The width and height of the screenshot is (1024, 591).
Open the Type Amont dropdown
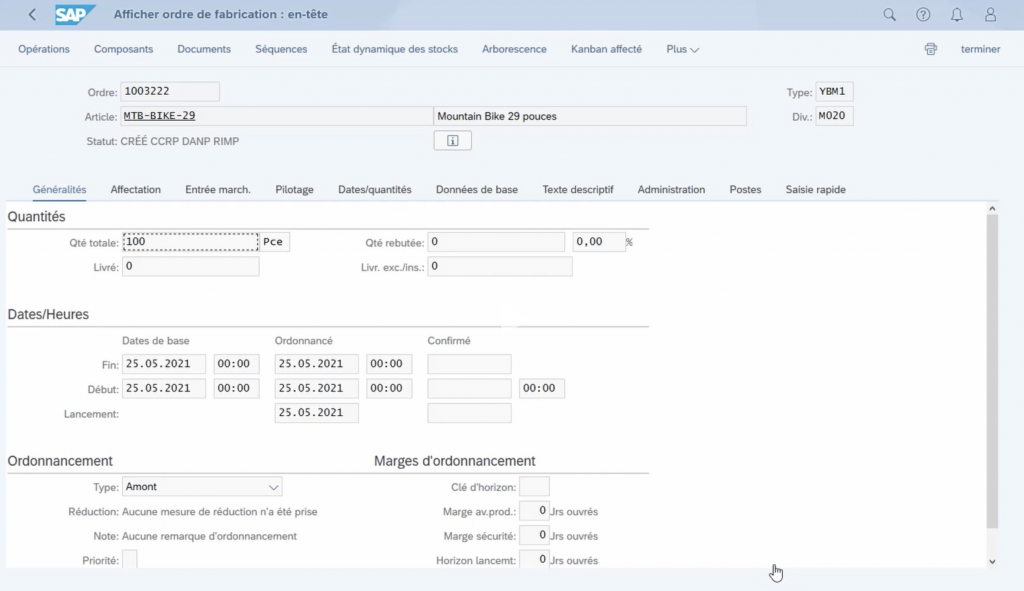pyautogui.click(x=202, y=487)
